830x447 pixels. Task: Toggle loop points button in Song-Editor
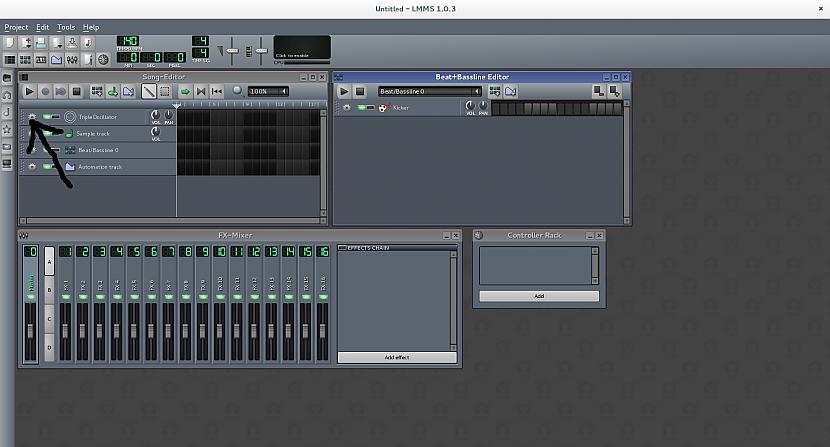click(x=201, y=92)
